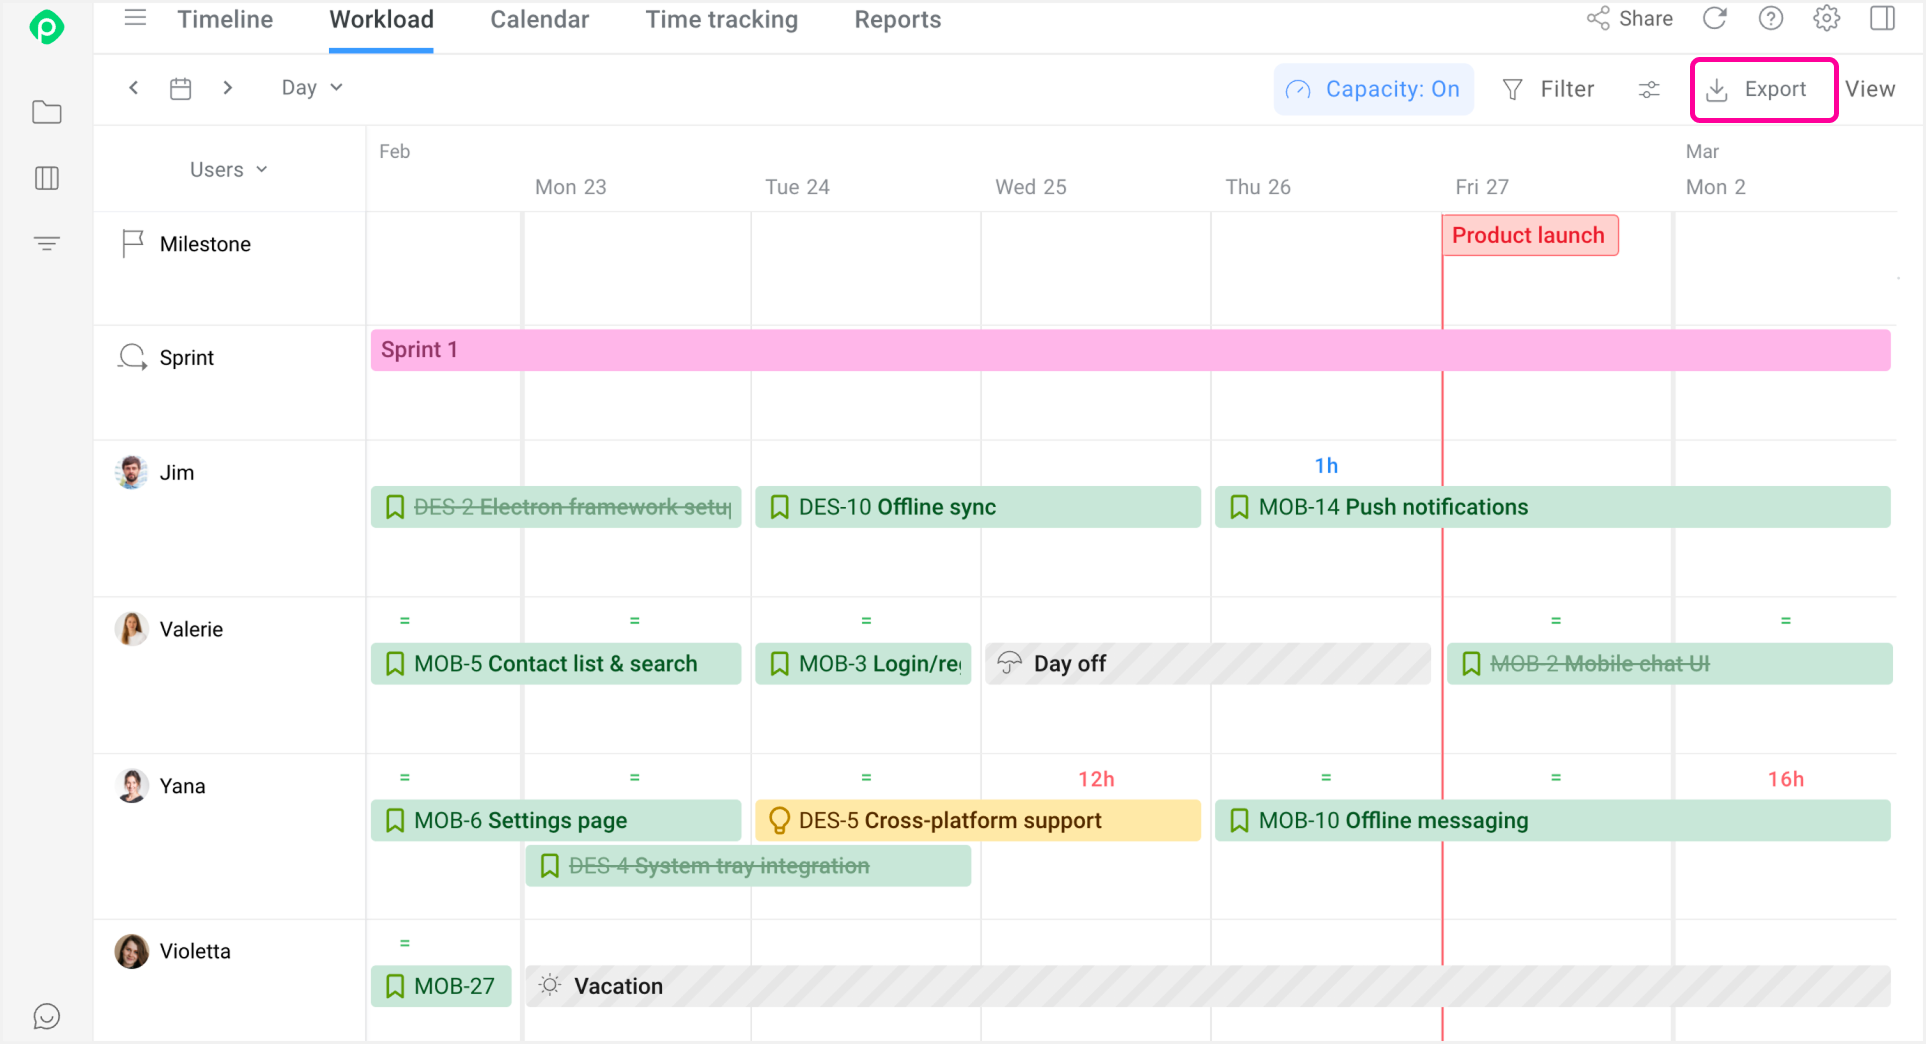The width and height of the screenshot is (1926, 1044).
Task: Open Violetta's MOB-27 task
Action: [441, 986]
